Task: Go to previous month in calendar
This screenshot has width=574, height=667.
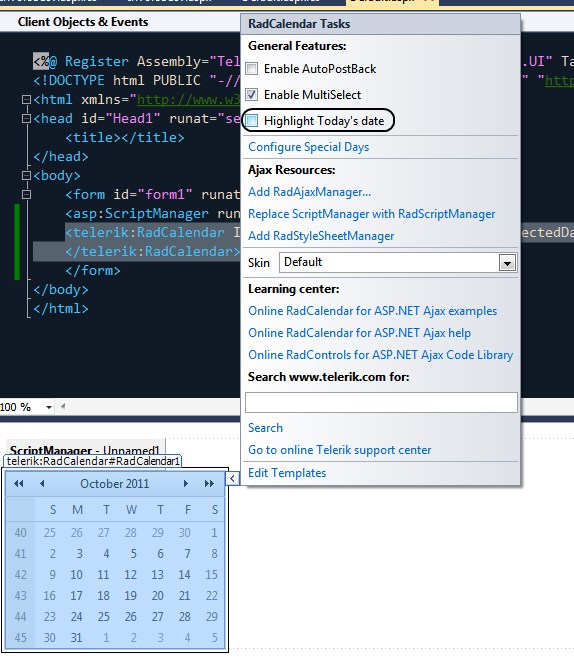Action: (42, 484)
